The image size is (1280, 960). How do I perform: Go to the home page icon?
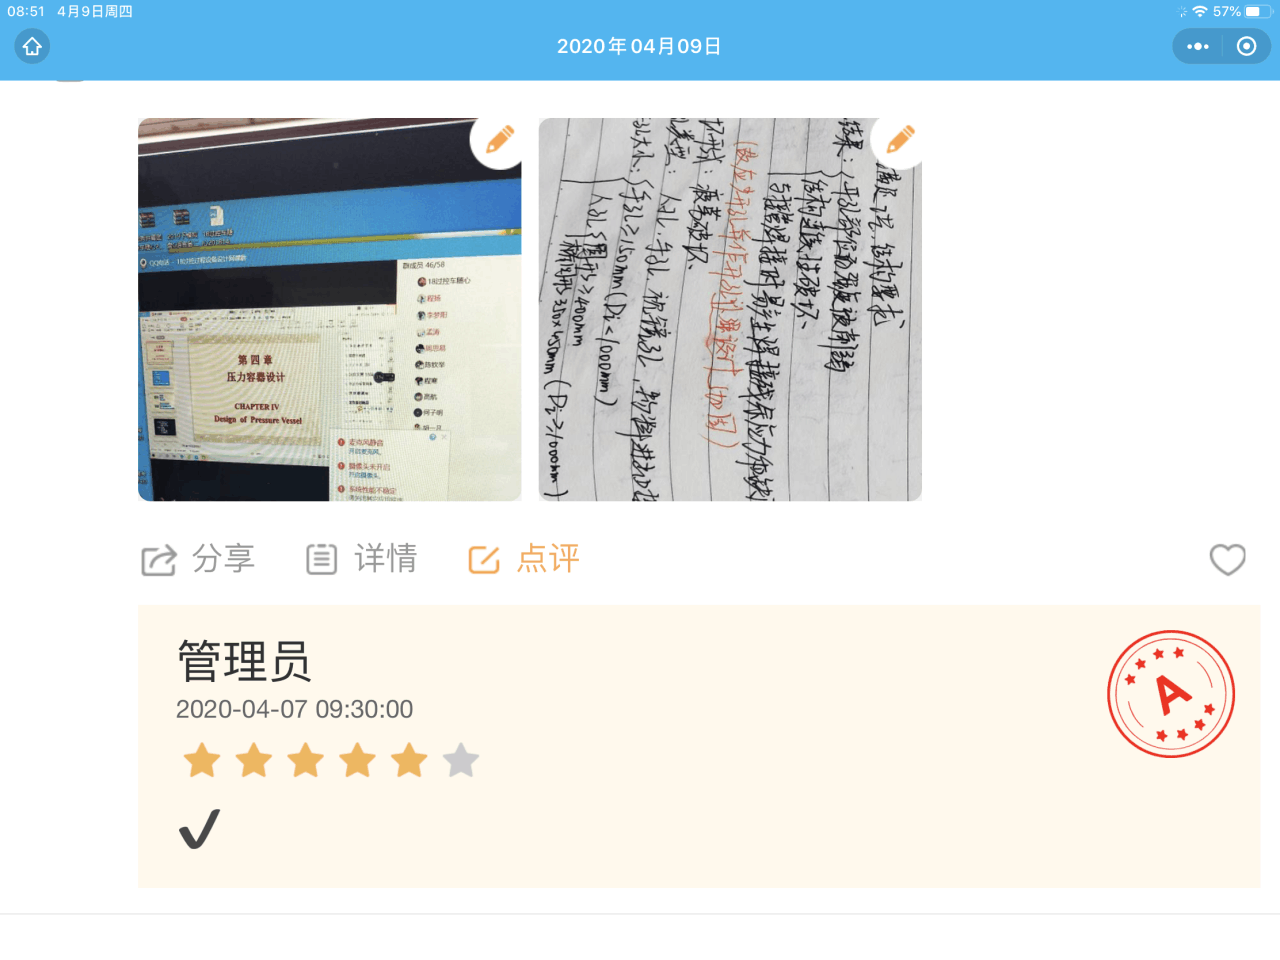[32, 46]
